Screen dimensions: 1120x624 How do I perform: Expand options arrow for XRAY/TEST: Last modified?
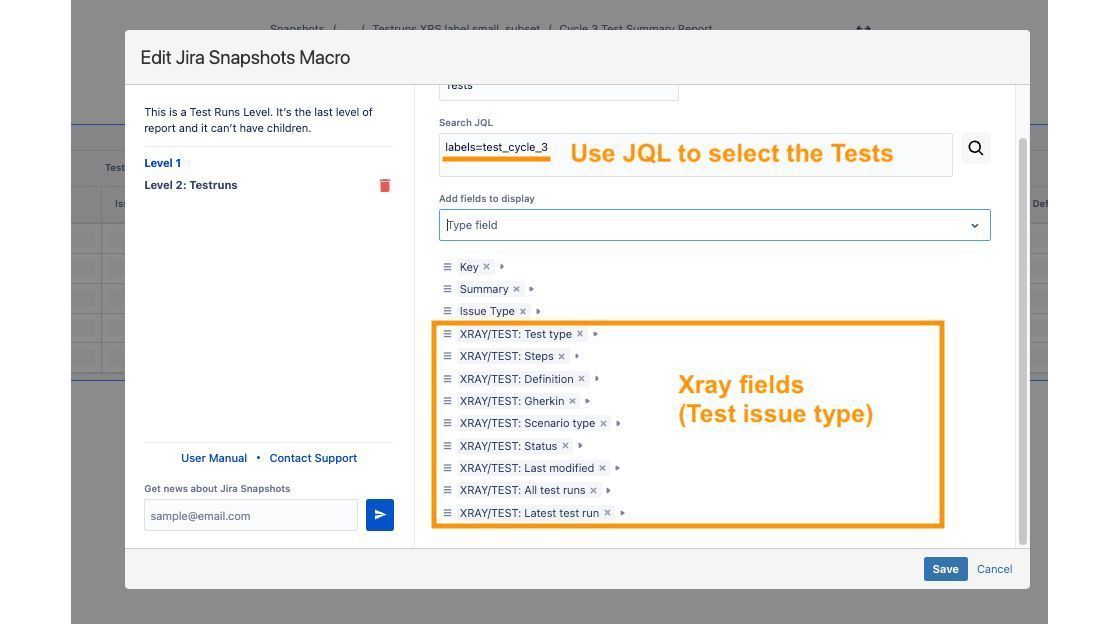click(617, 468)
